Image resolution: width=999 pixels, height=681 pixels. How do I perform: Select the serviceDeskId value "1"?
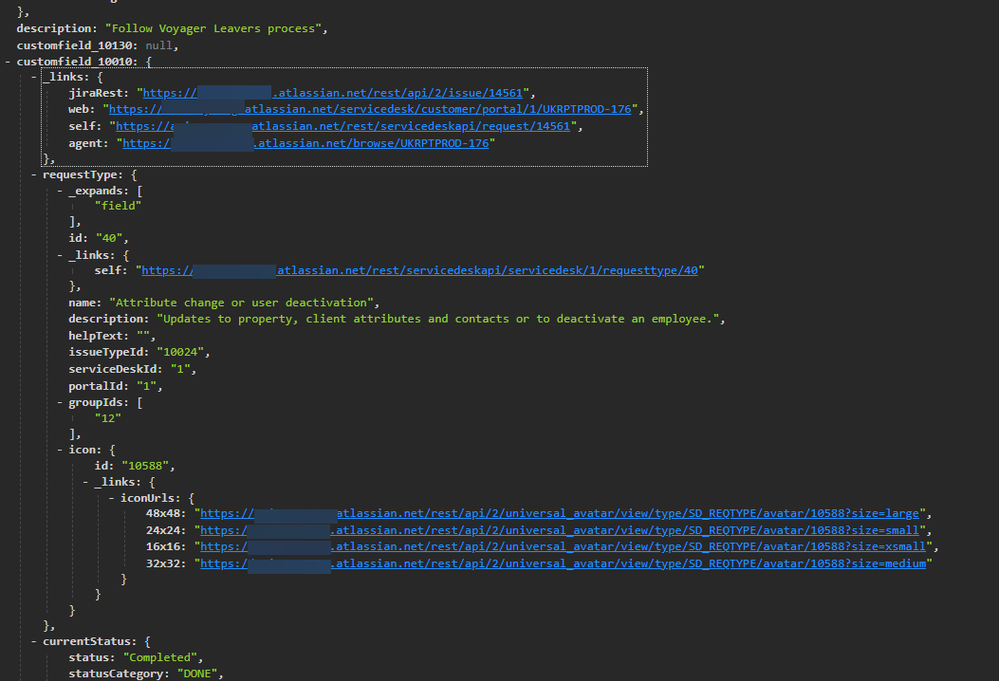(x=180, y=369)
